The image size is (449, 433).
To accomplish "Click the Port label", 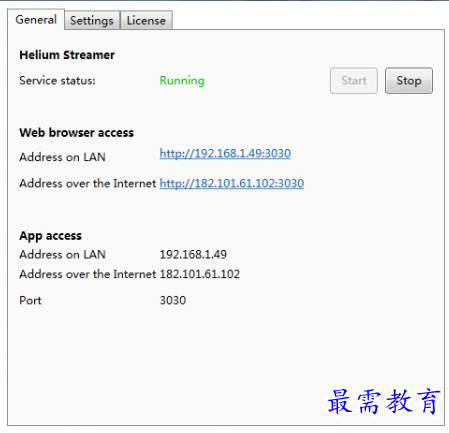I will (30, 301).
